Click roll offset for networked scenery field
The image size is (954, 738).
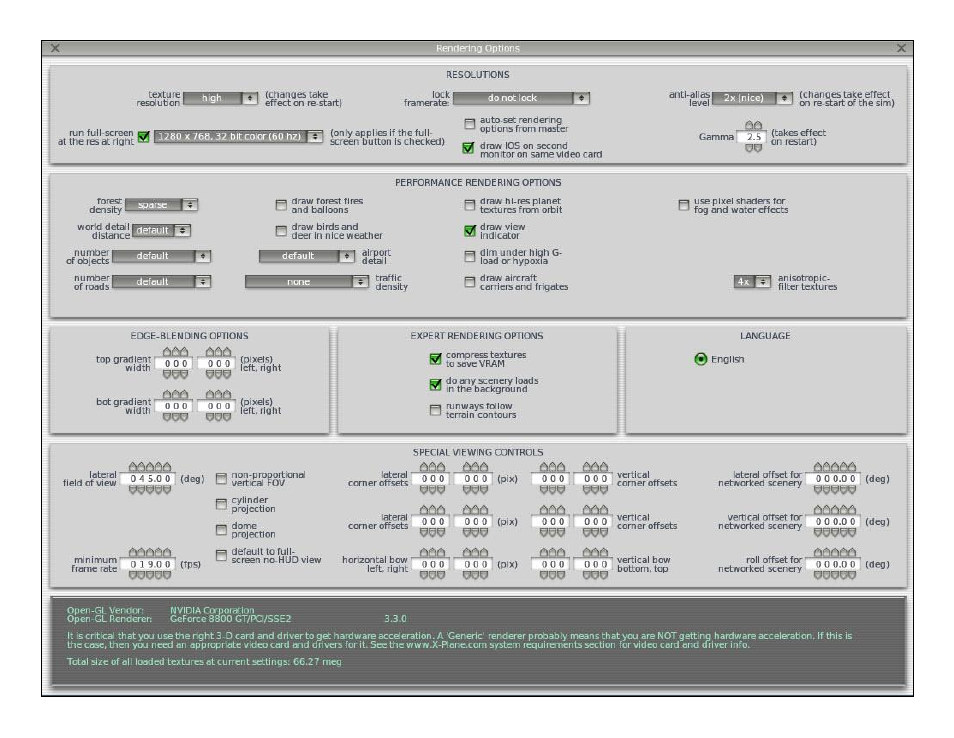(x=835, y=564)
